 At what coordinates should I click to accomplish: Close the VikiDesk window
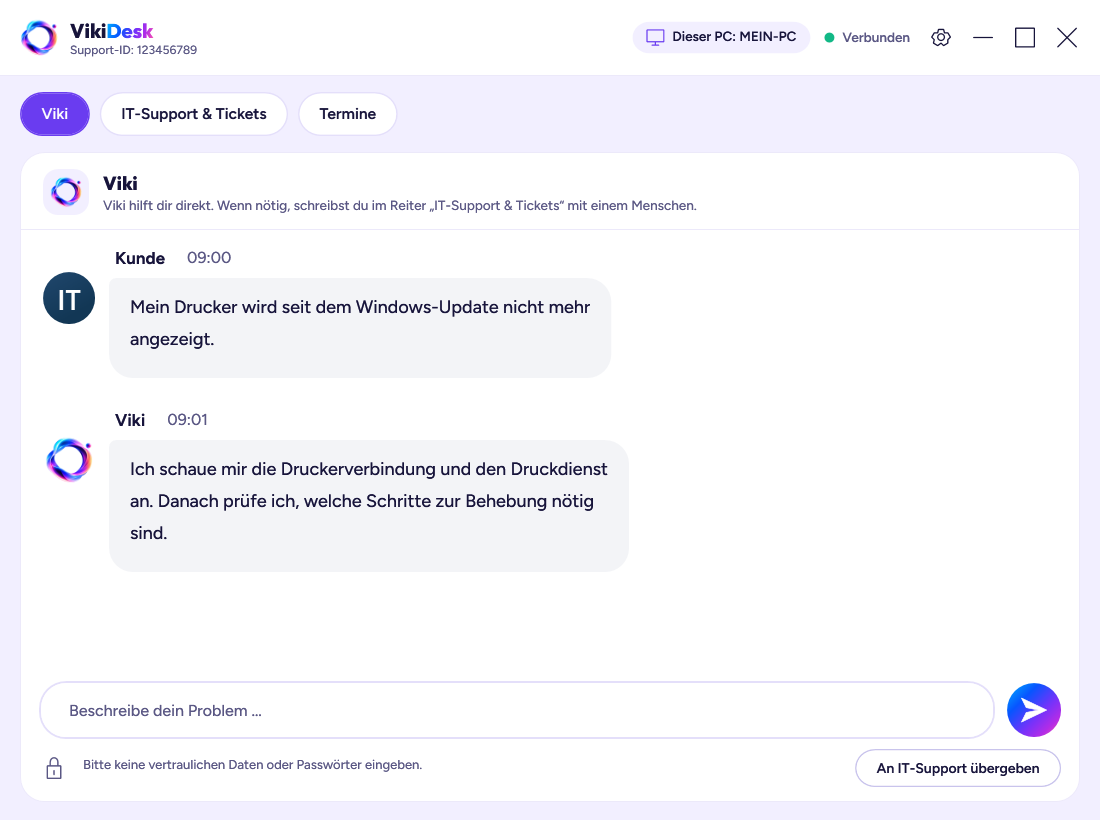pyautogui.click(x=1067, y=37)
